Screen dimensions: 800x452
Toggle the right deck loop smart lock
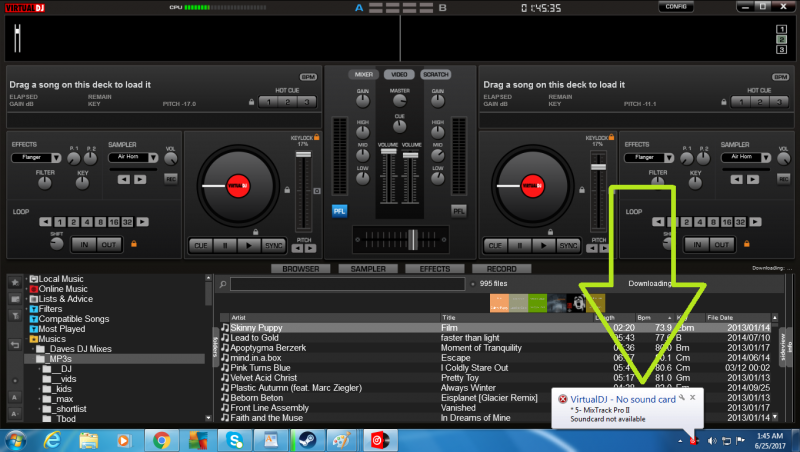point(746,244)
